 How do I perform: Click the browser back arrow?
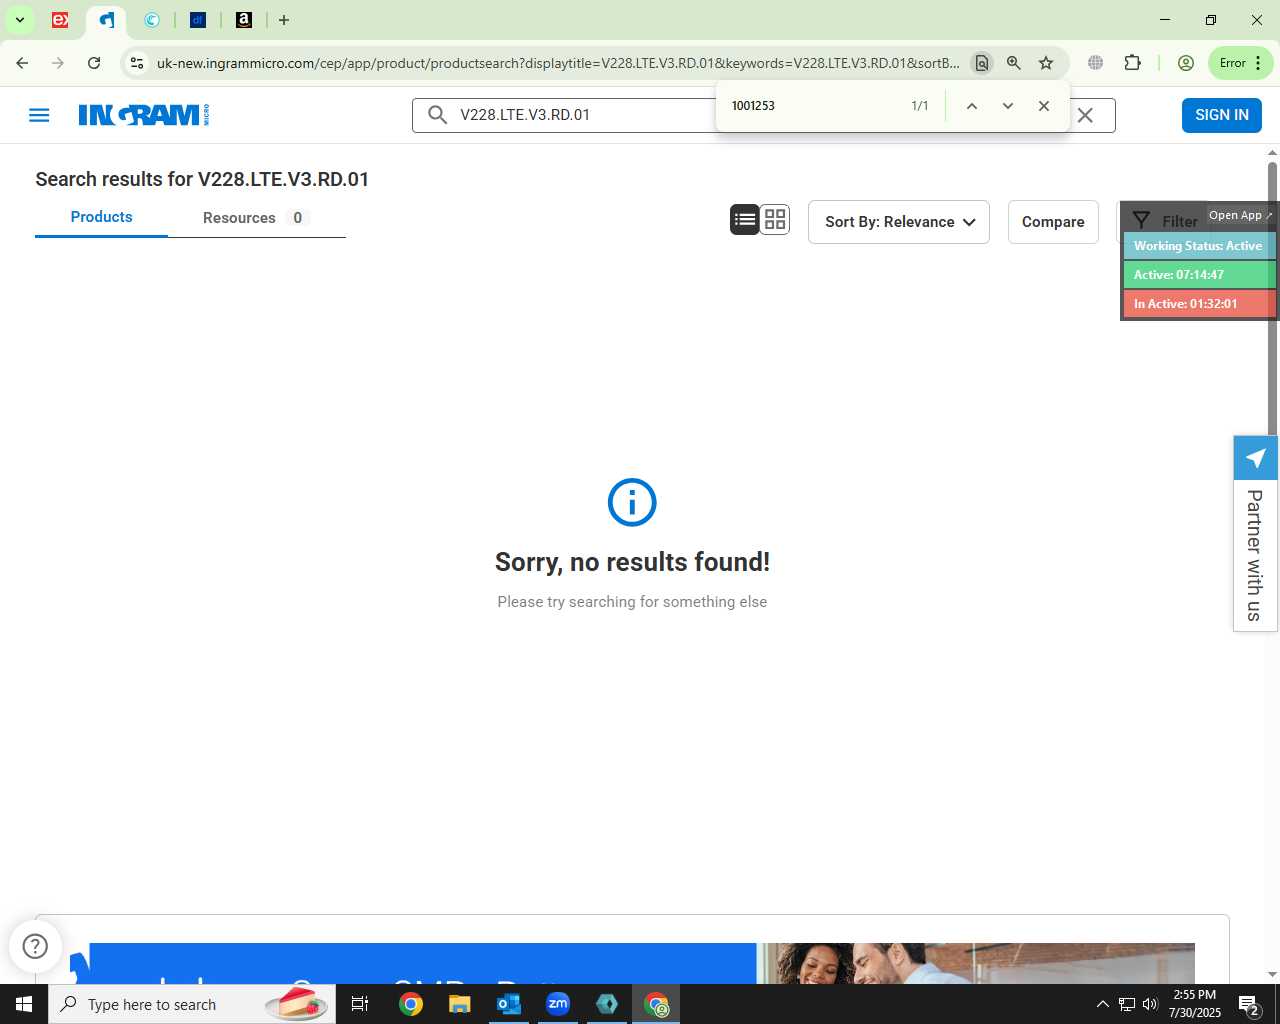point(22,63)
